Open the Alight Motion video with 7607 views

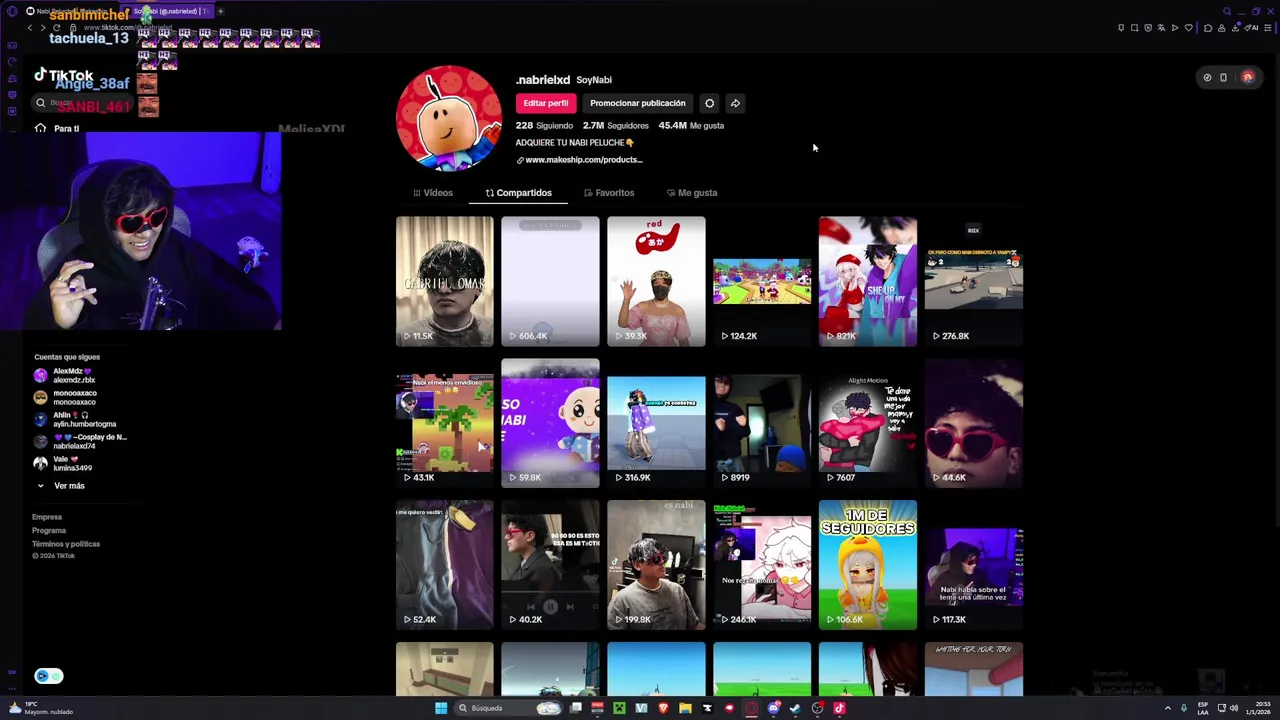pyautogui.click(x=868, y=423)
